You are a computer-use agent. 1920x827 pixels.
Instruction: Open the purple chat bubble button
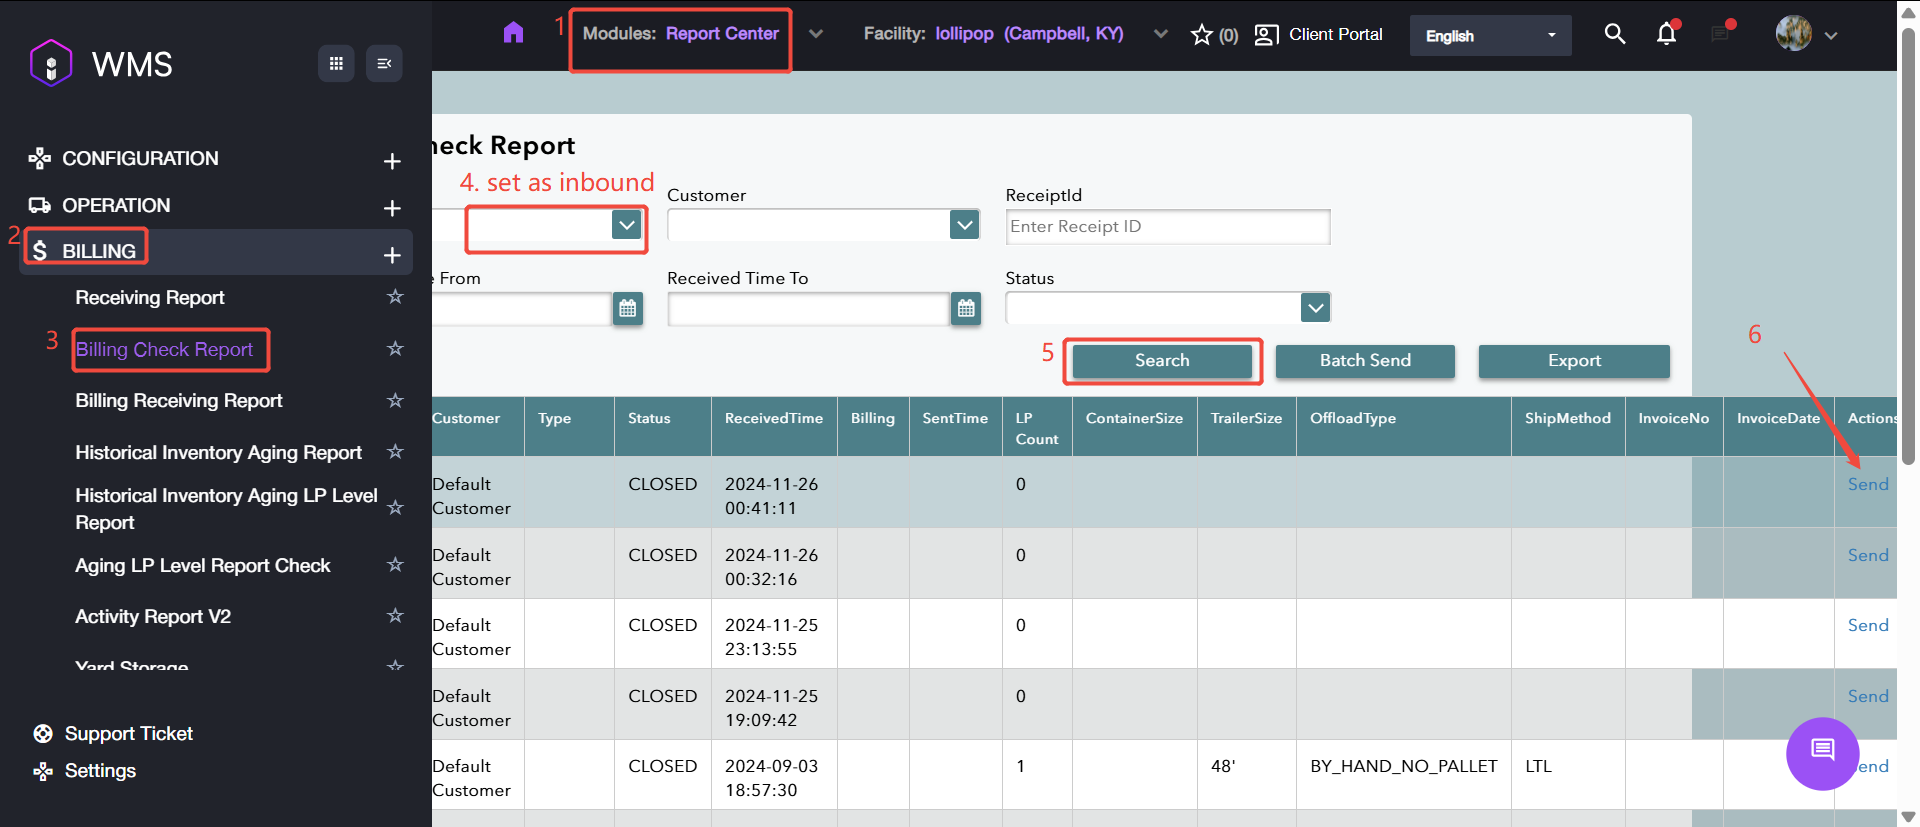(x=1822, y=753)
